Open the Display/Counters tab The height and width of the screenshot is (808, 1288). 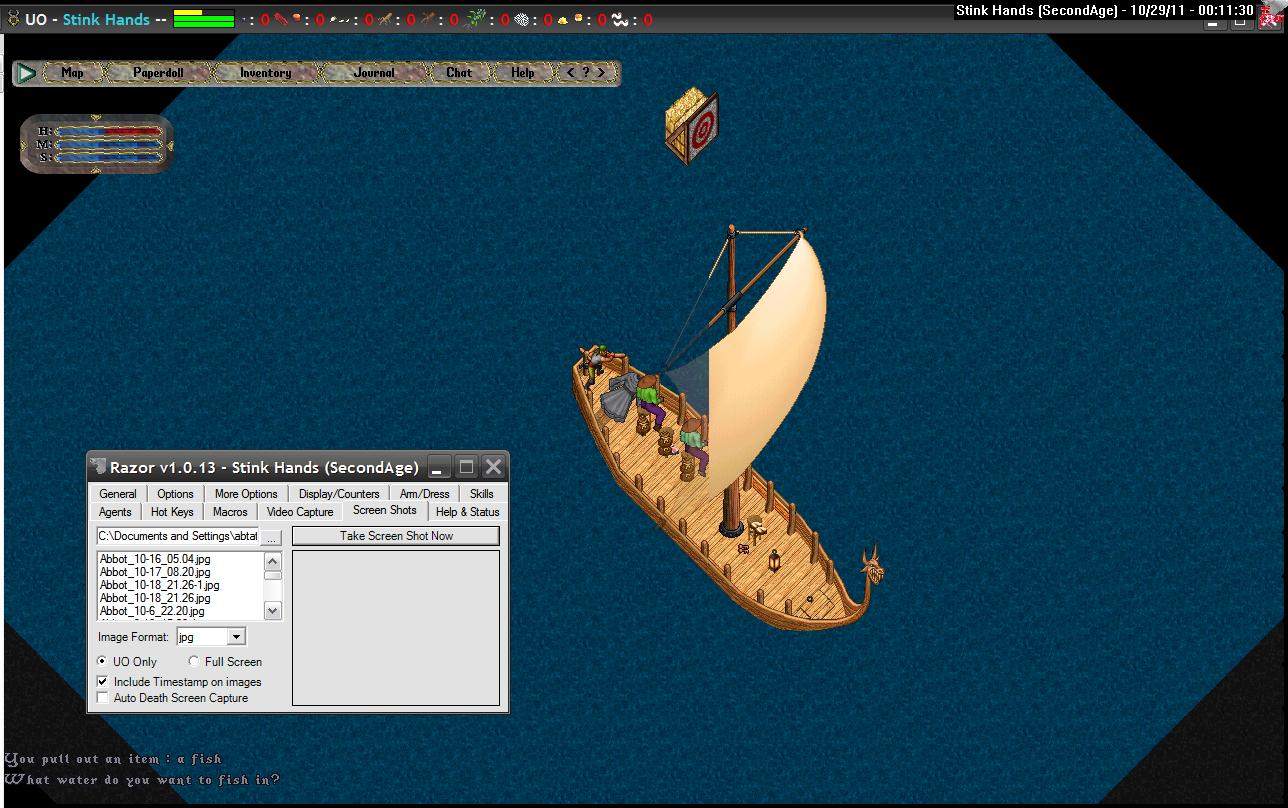click(x=339, y=493)
